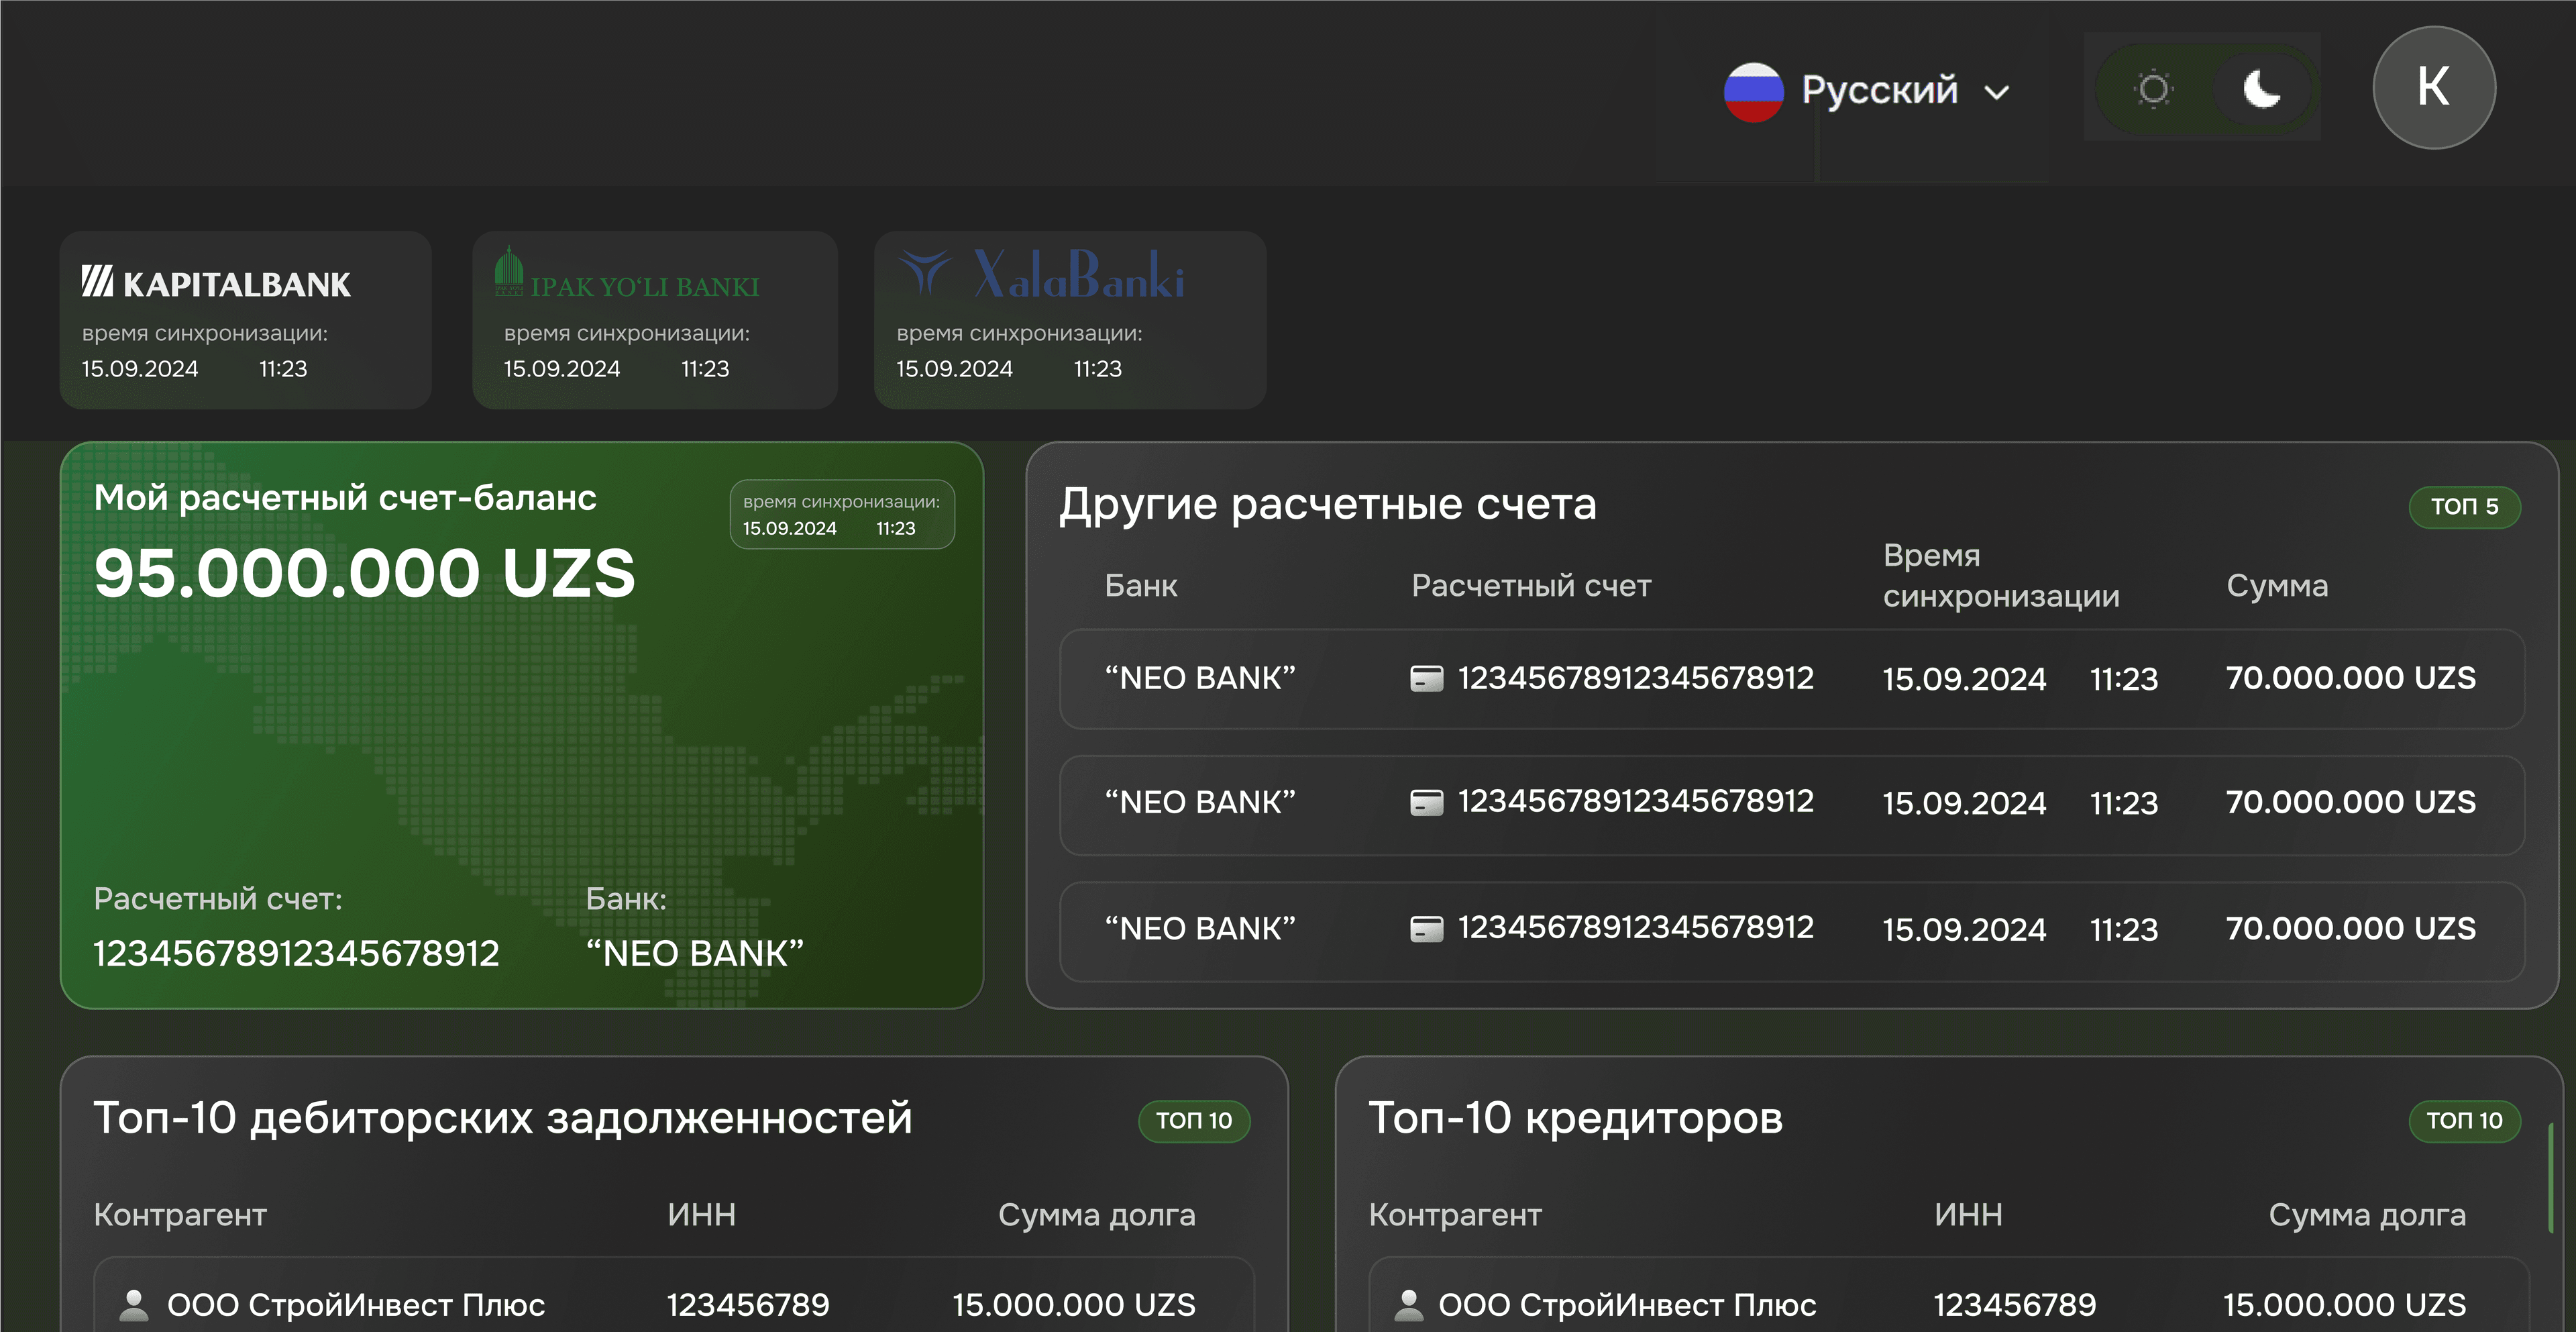Image resolution: width=2576 pixels, height=1332 pixels.
Task: Click person icon in debtors first row
Action: tap(133, 1304)
